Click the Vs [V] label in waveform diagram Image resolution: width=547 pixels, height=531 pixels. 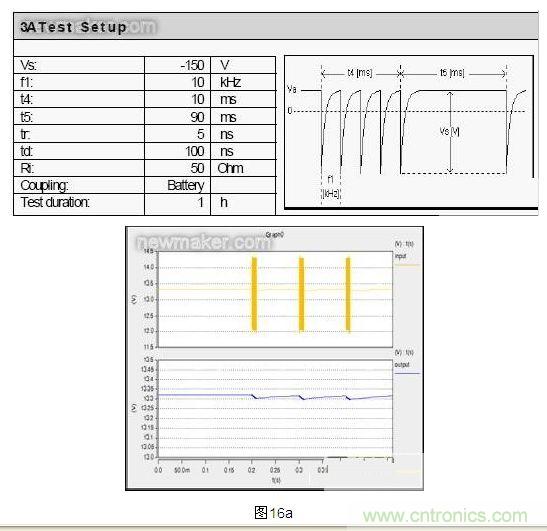450,132
